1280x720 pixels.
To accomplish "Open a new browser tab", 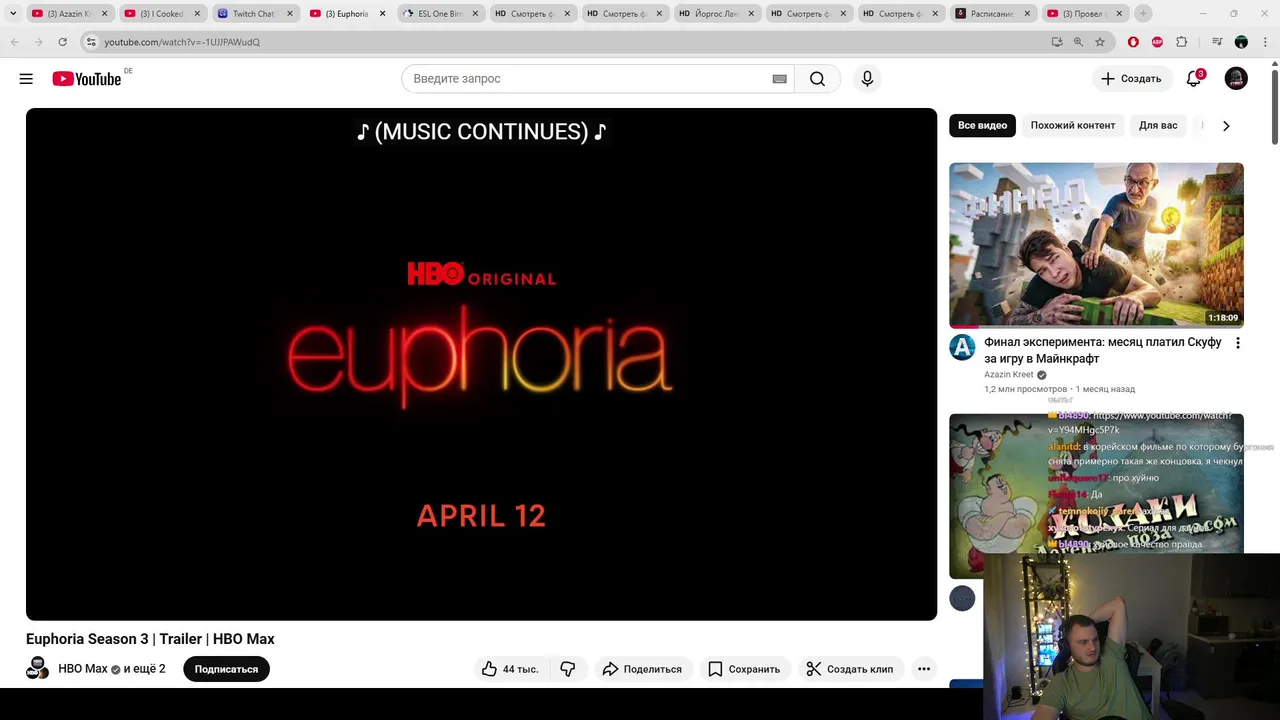I will [1143, 13].
